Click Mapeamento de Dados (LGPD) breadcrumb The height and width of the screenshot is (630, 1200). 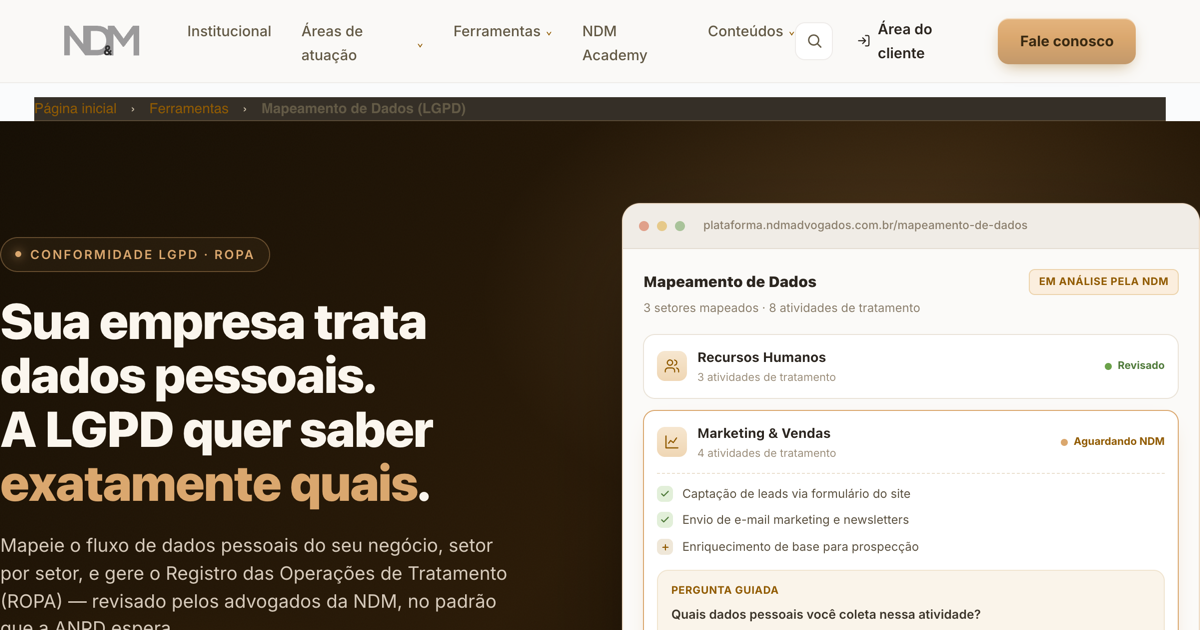pos(364,108)
